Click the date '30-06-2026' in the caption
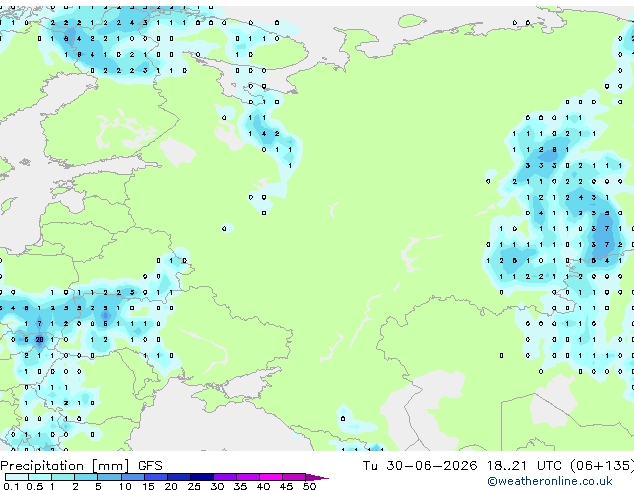 coord(431,466)
